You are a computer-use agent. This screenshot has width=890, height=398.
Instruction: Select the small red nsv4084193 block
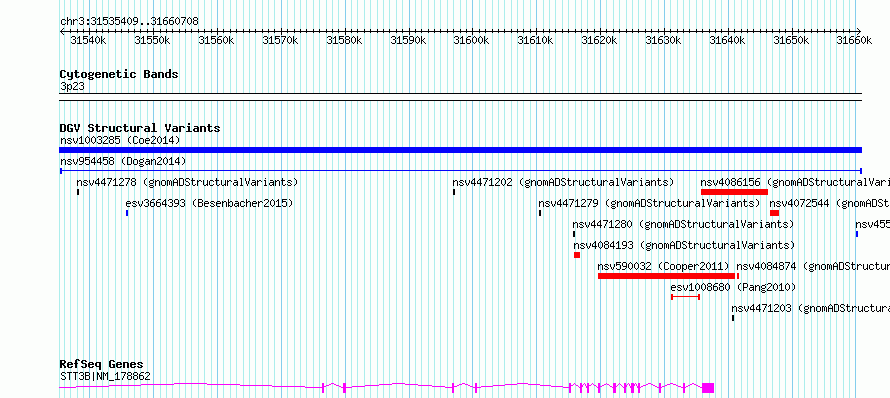pos(577,255)
